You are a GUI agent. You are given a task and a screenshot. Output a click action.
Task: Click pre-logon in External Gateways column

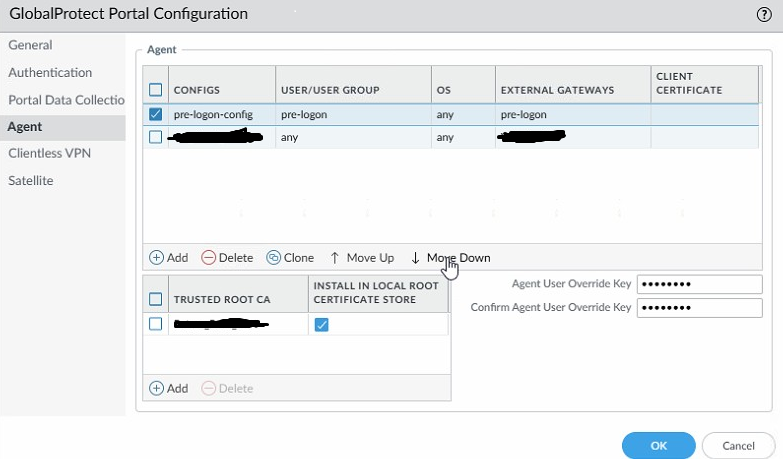tap(523, 114)
